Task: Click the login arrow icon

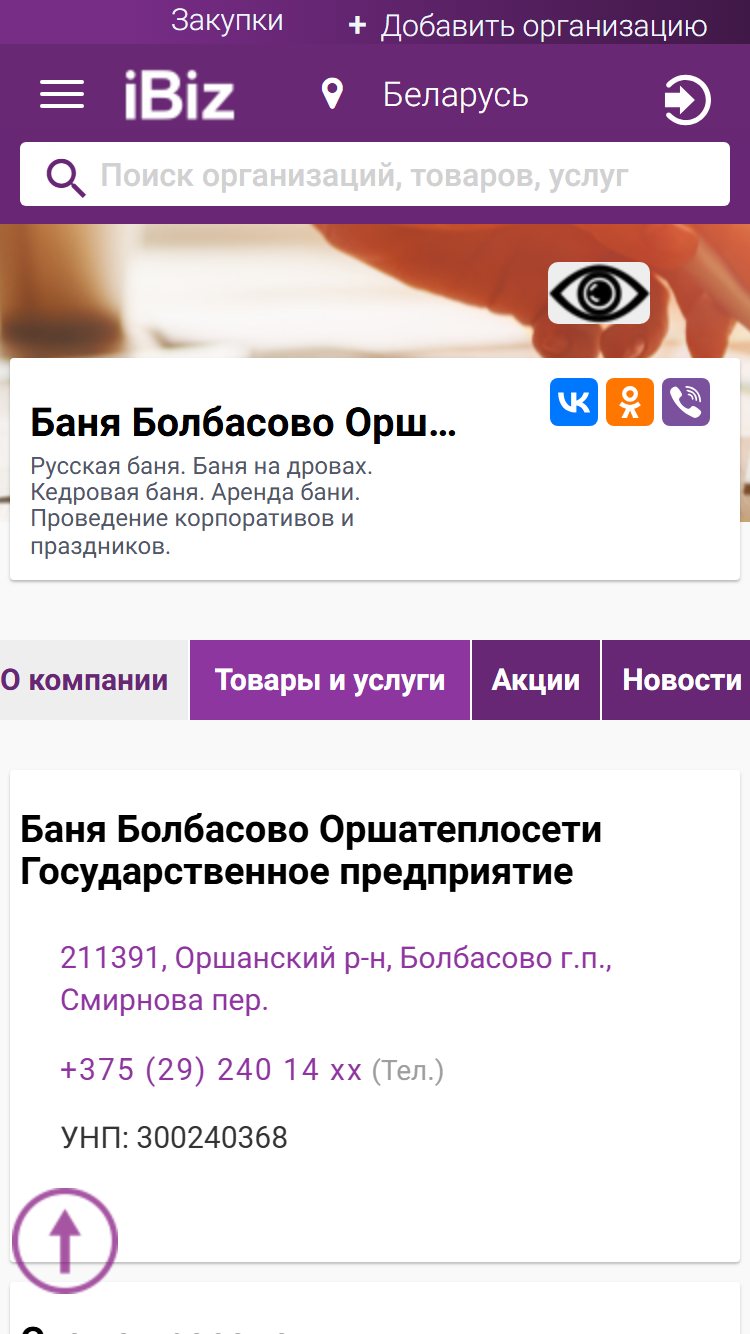Action: [687, 100]
